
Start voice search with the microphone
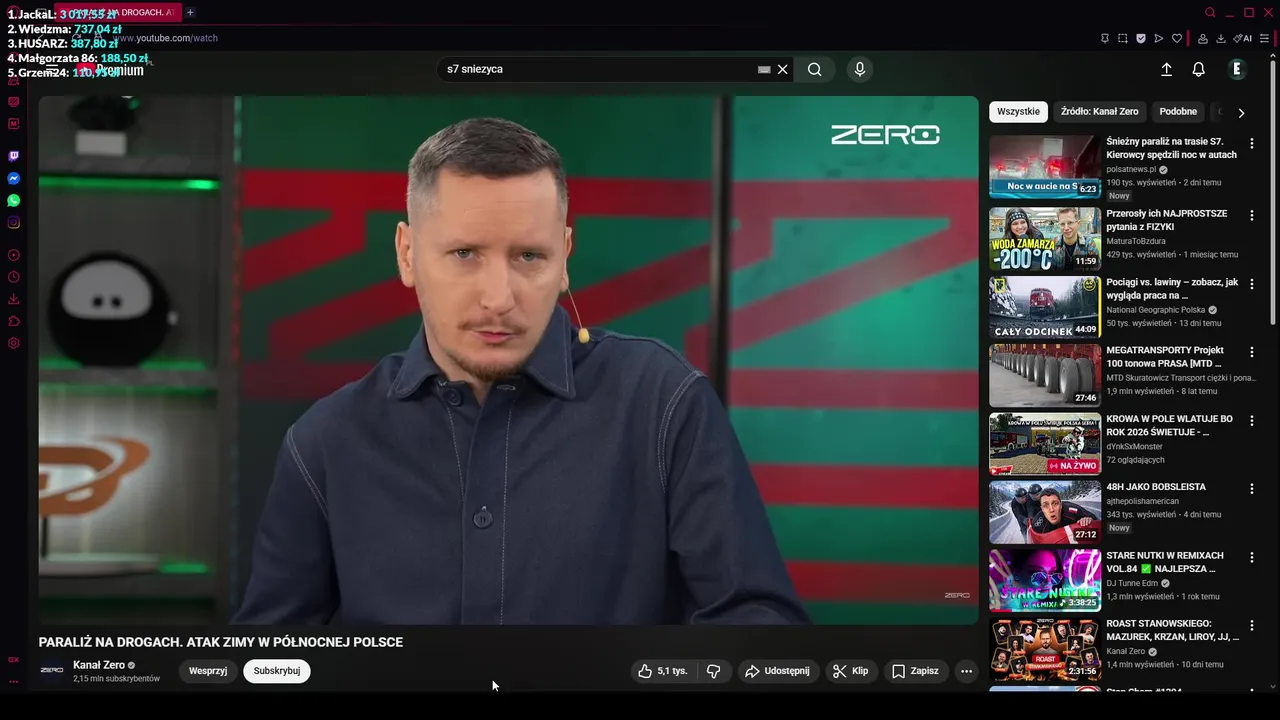[x=859, y=69]
